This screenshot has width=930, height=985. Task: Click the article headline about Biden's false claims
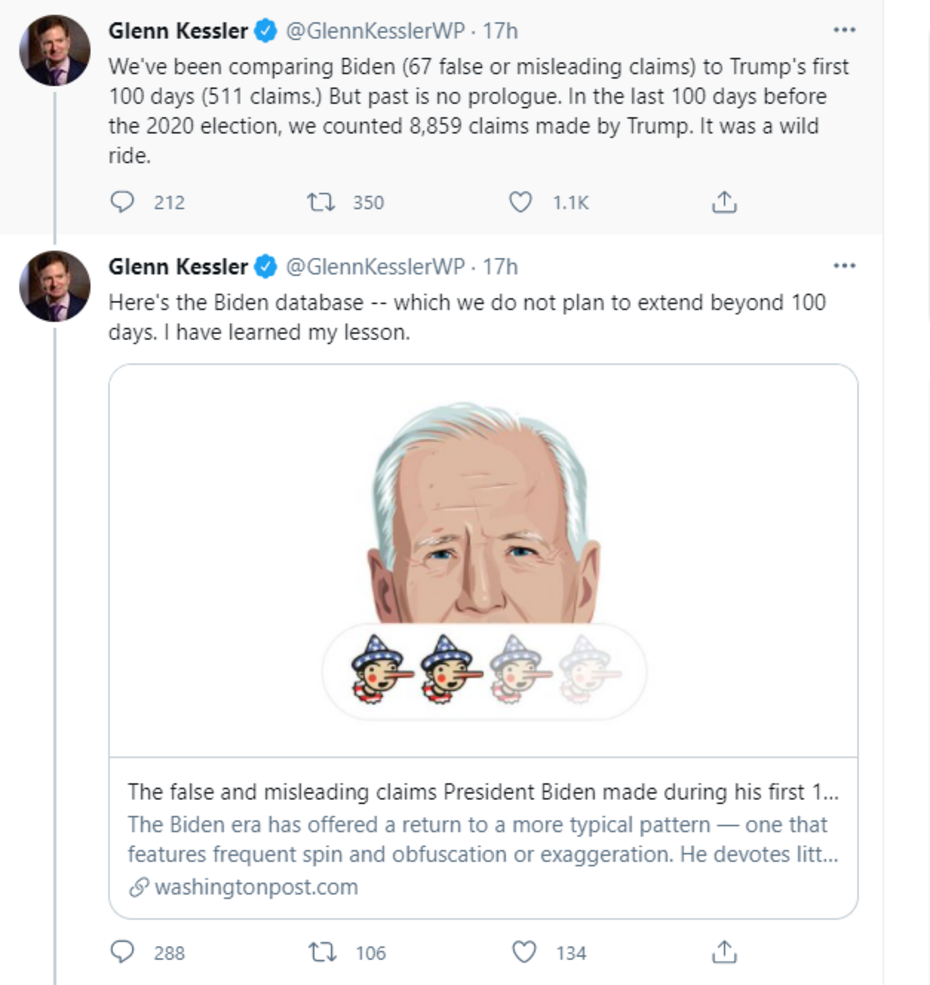click(x=483, y=792)
